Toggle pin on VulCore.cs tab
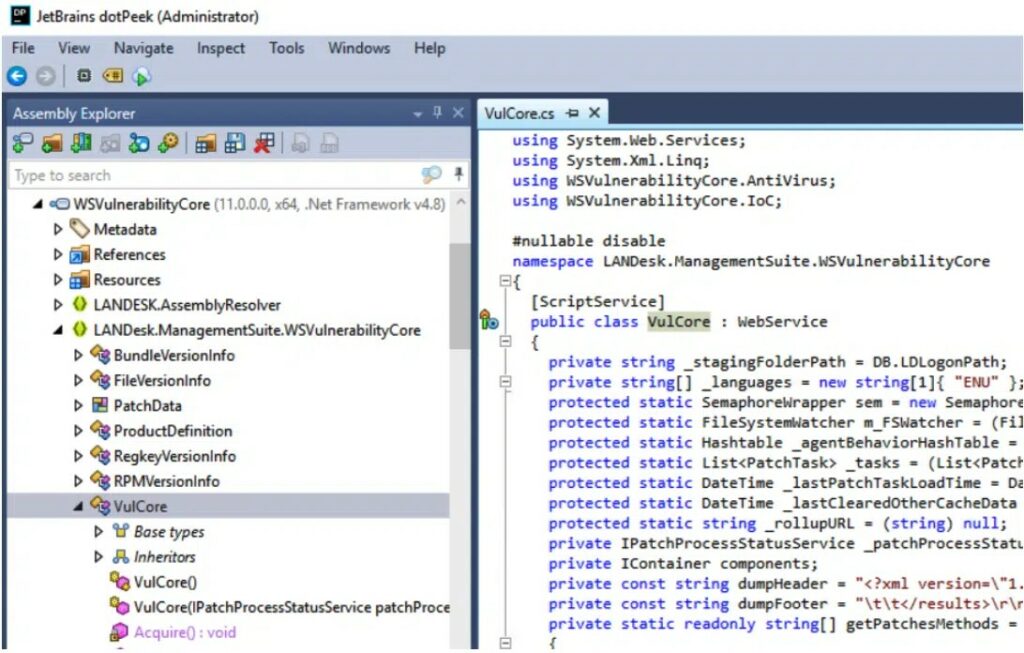 pyautogui.click(x=573, y=113)
